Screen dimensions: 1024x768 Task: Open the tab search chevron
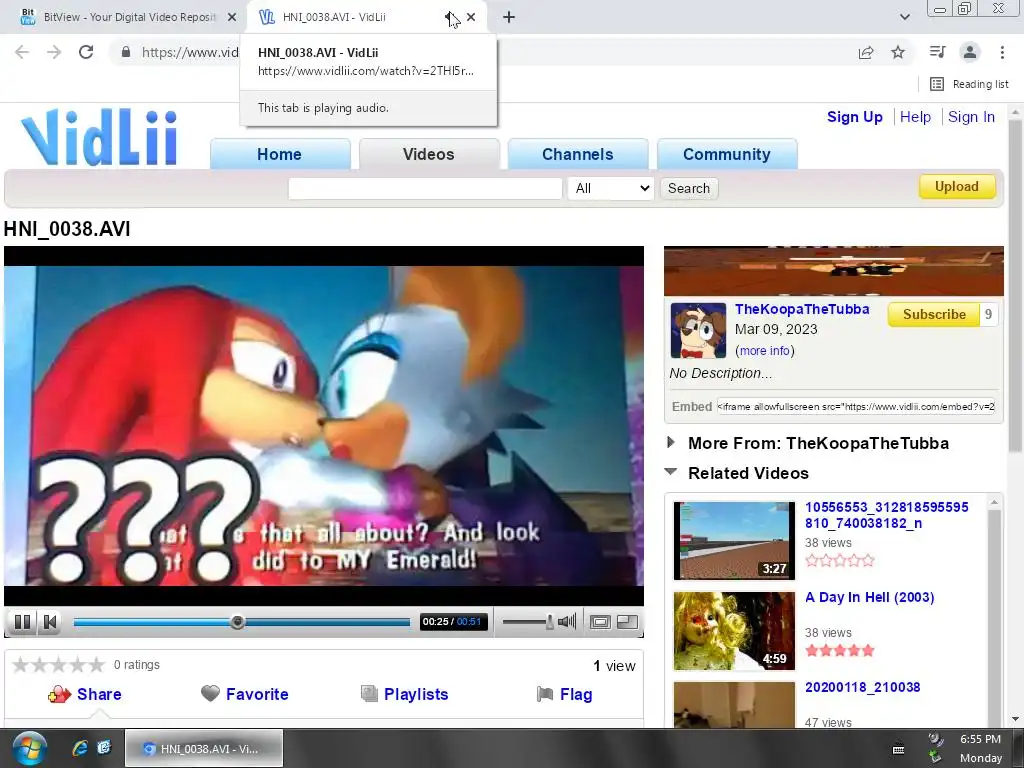(904, 17)
